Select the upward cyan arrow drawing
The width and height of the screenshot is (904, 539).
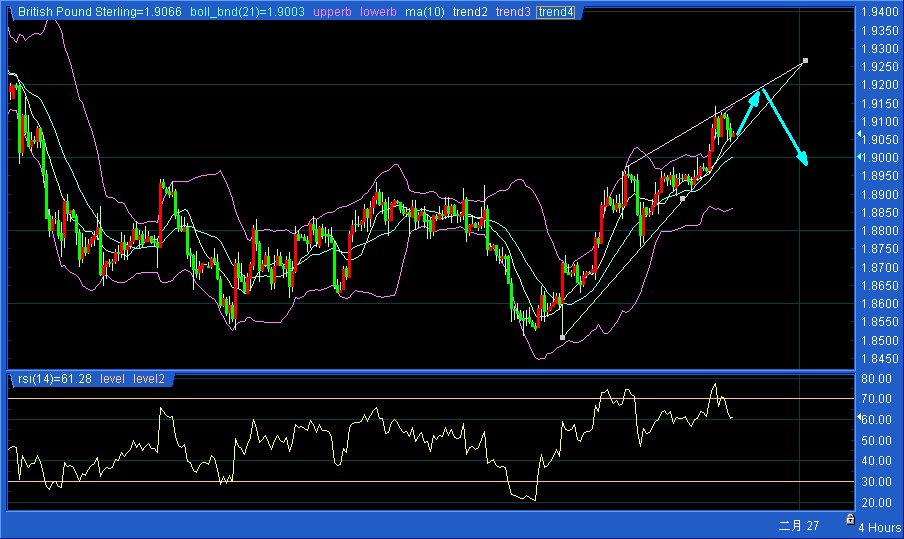point(749,112)
